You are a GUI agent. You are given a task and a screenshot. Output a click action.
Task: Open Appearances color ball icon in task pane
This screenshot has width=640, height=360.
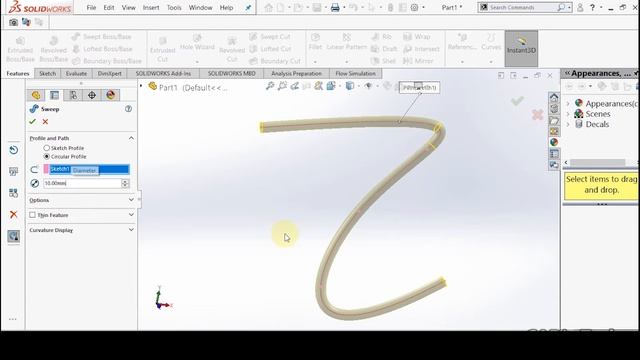coord(554,142)
